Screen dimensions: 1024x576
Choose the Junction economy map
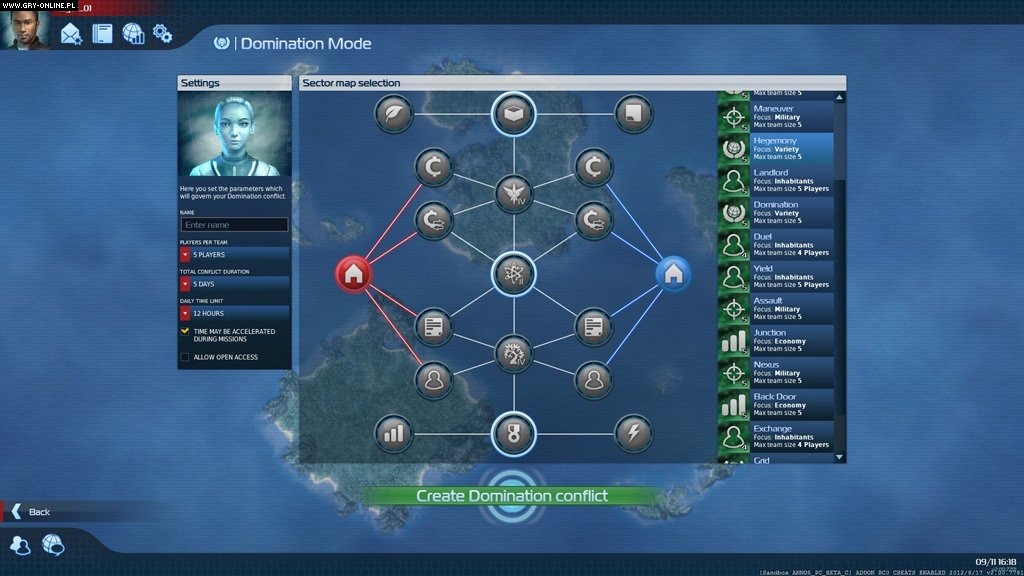tap(776, 341)
